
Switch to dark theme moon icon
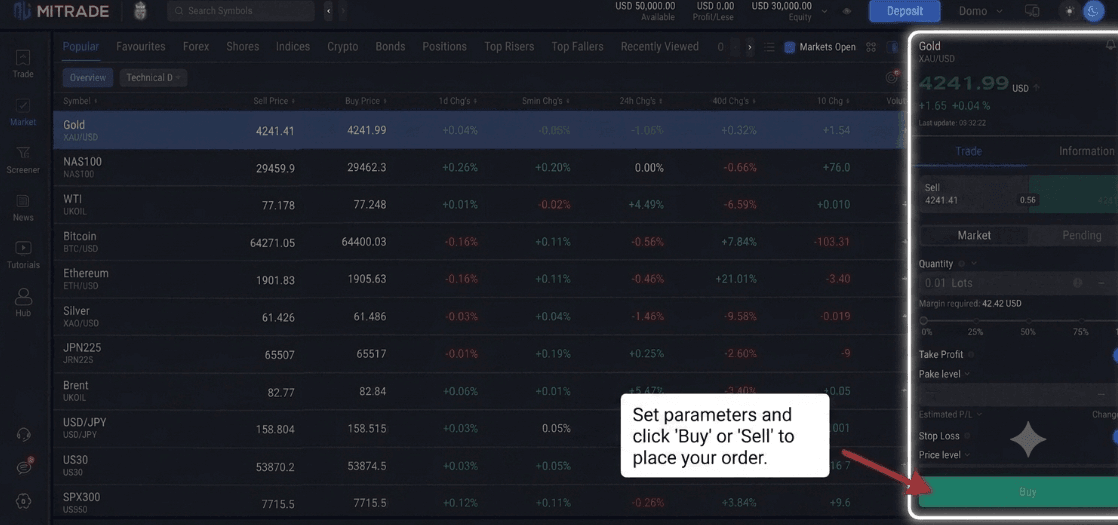tap(1092, 11)
